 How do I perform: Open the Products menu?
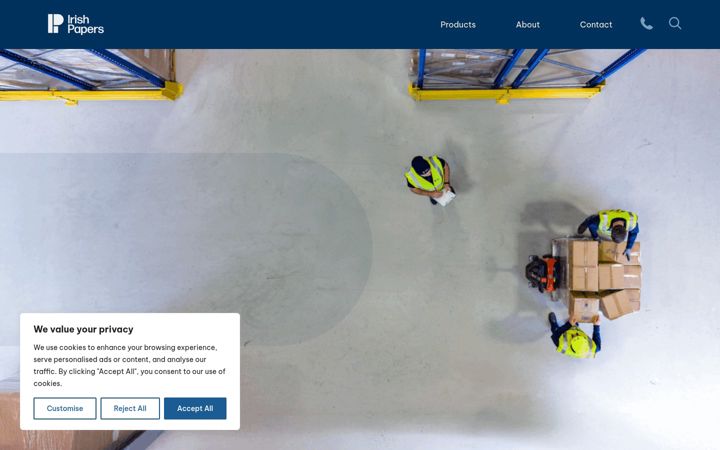pyautogui.click(x=458, y=25)
